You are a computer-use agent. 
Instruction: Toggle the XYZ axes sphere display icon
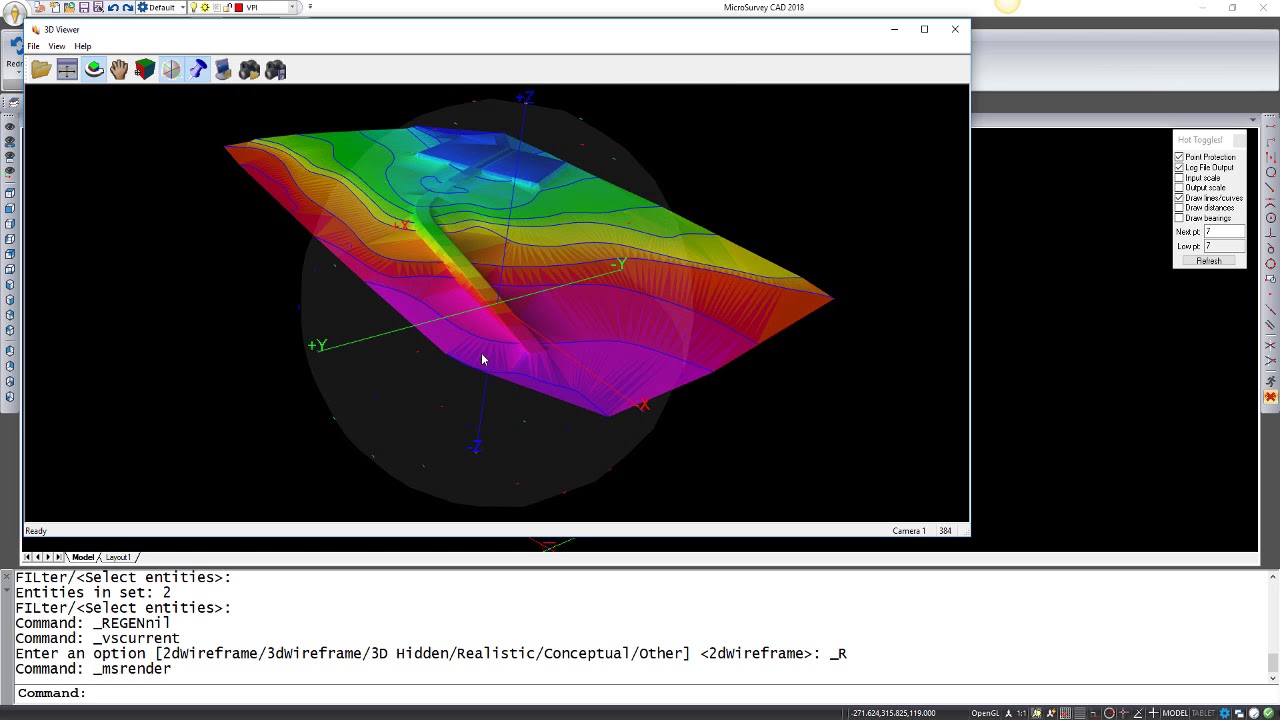[x=171, y=69]
